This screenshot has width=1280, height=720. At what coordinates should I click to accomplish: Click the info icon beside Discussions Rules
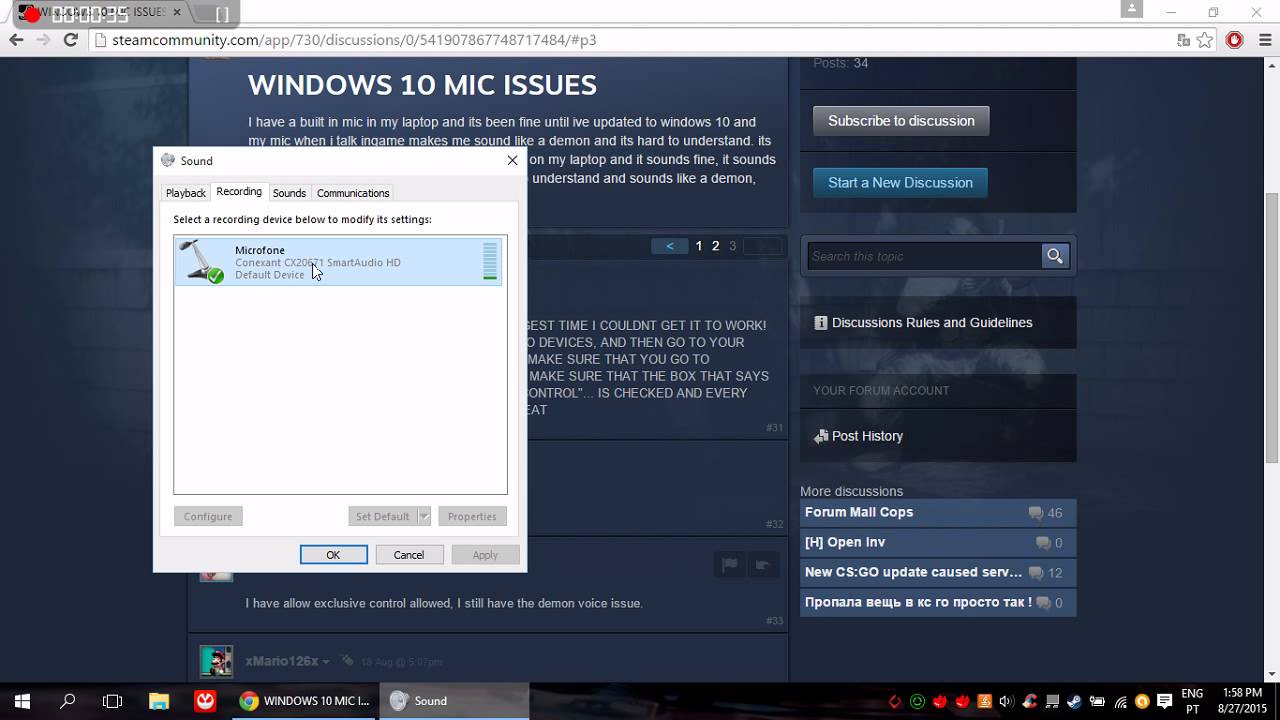point(821,323)
